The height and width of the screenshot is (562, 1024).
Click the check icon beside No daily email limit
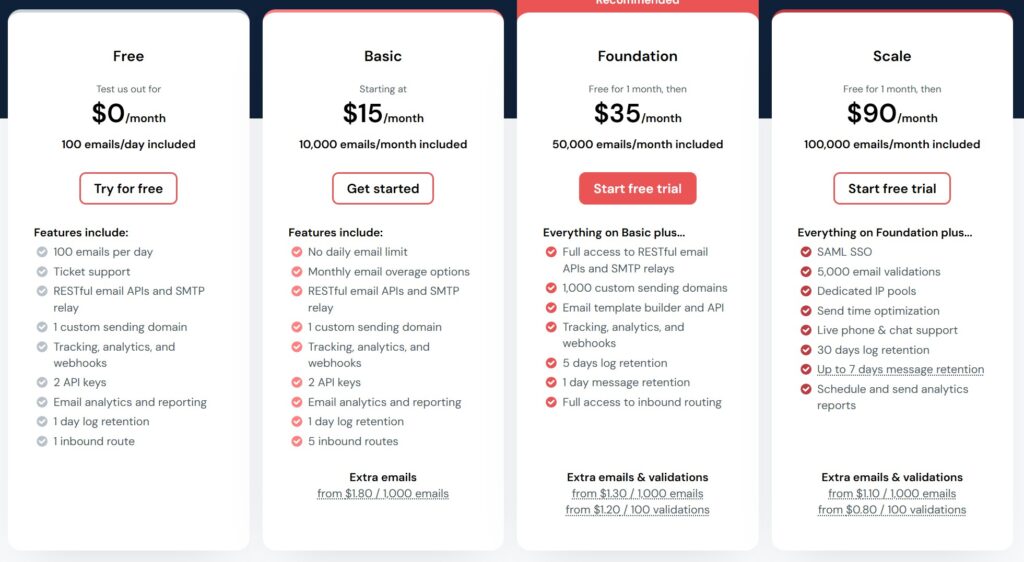[x=297, y=252]
